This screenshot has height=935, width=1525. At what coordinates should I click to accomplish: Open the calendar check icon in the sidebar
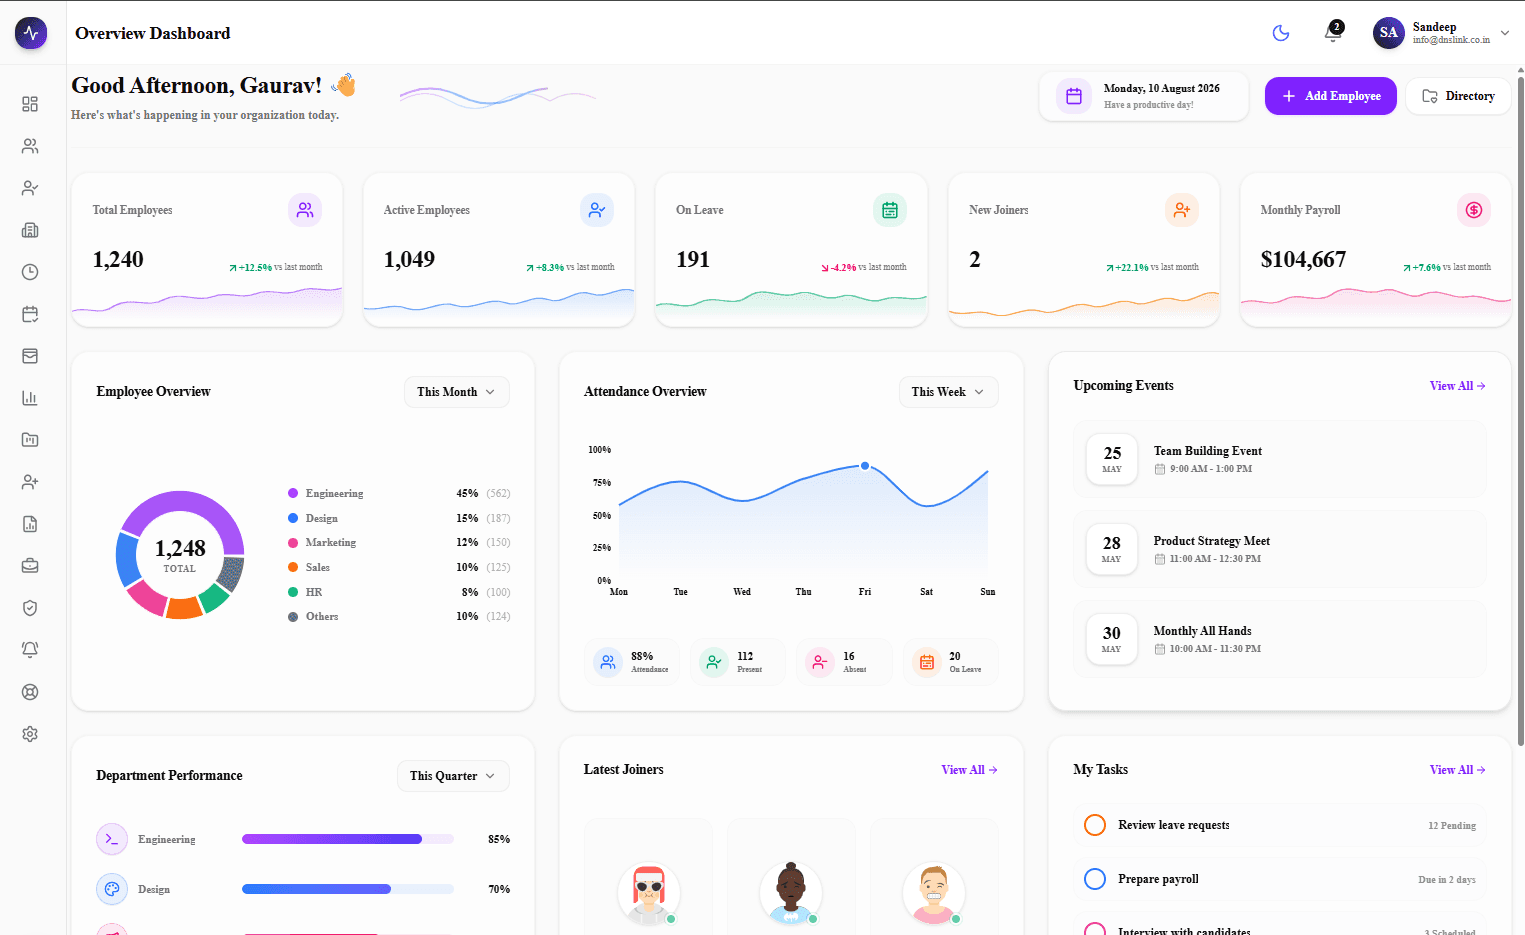pyautogui.click(x=30, y=314)
